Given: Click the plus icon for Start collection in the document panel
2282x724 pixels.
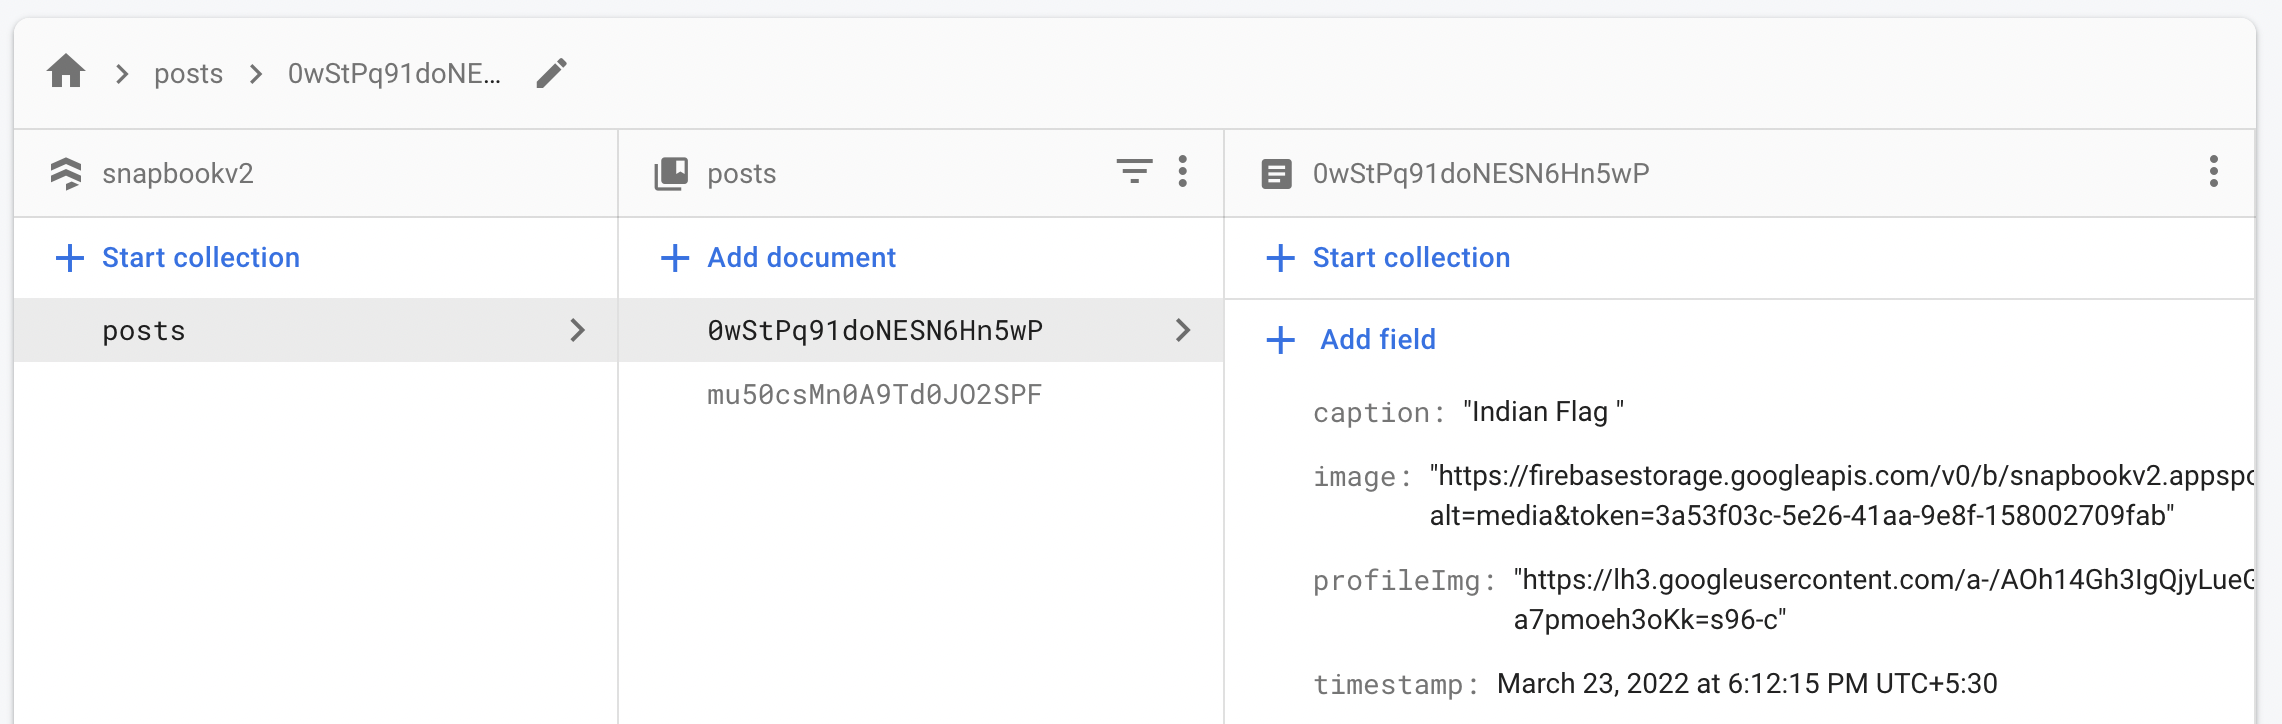Looking at the screenshot, I should pos(1280,258).
